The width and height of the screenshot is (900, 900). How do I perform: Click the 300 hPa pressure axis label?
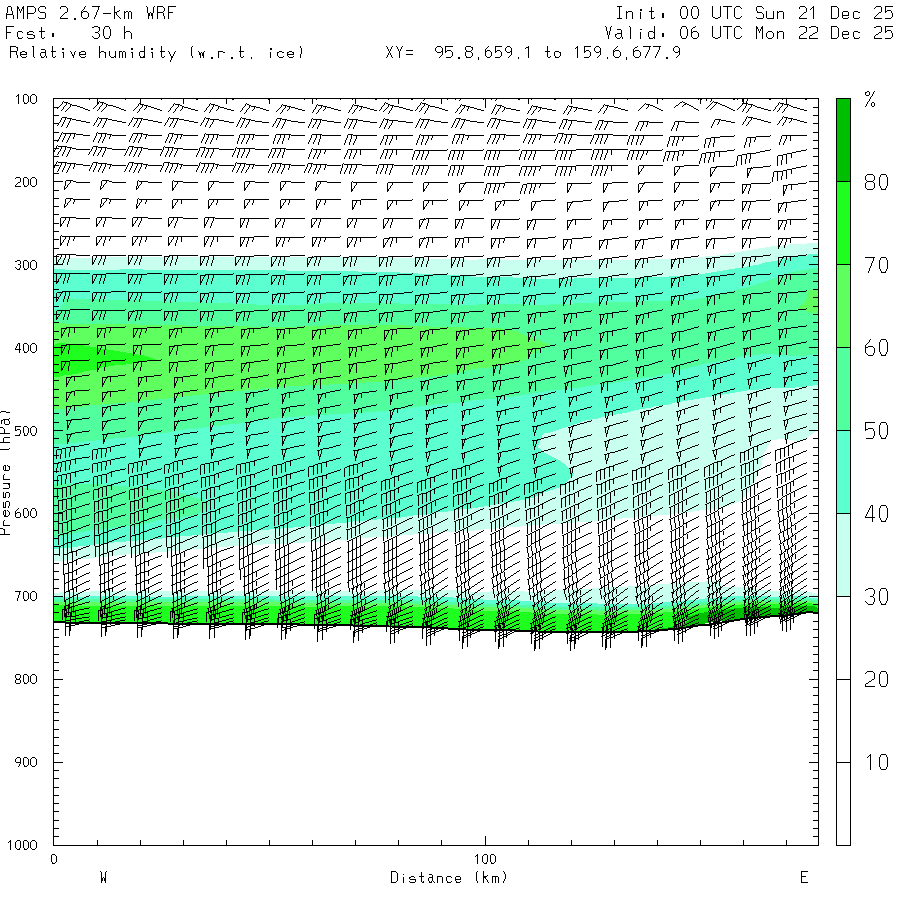(x=26, y=265)
